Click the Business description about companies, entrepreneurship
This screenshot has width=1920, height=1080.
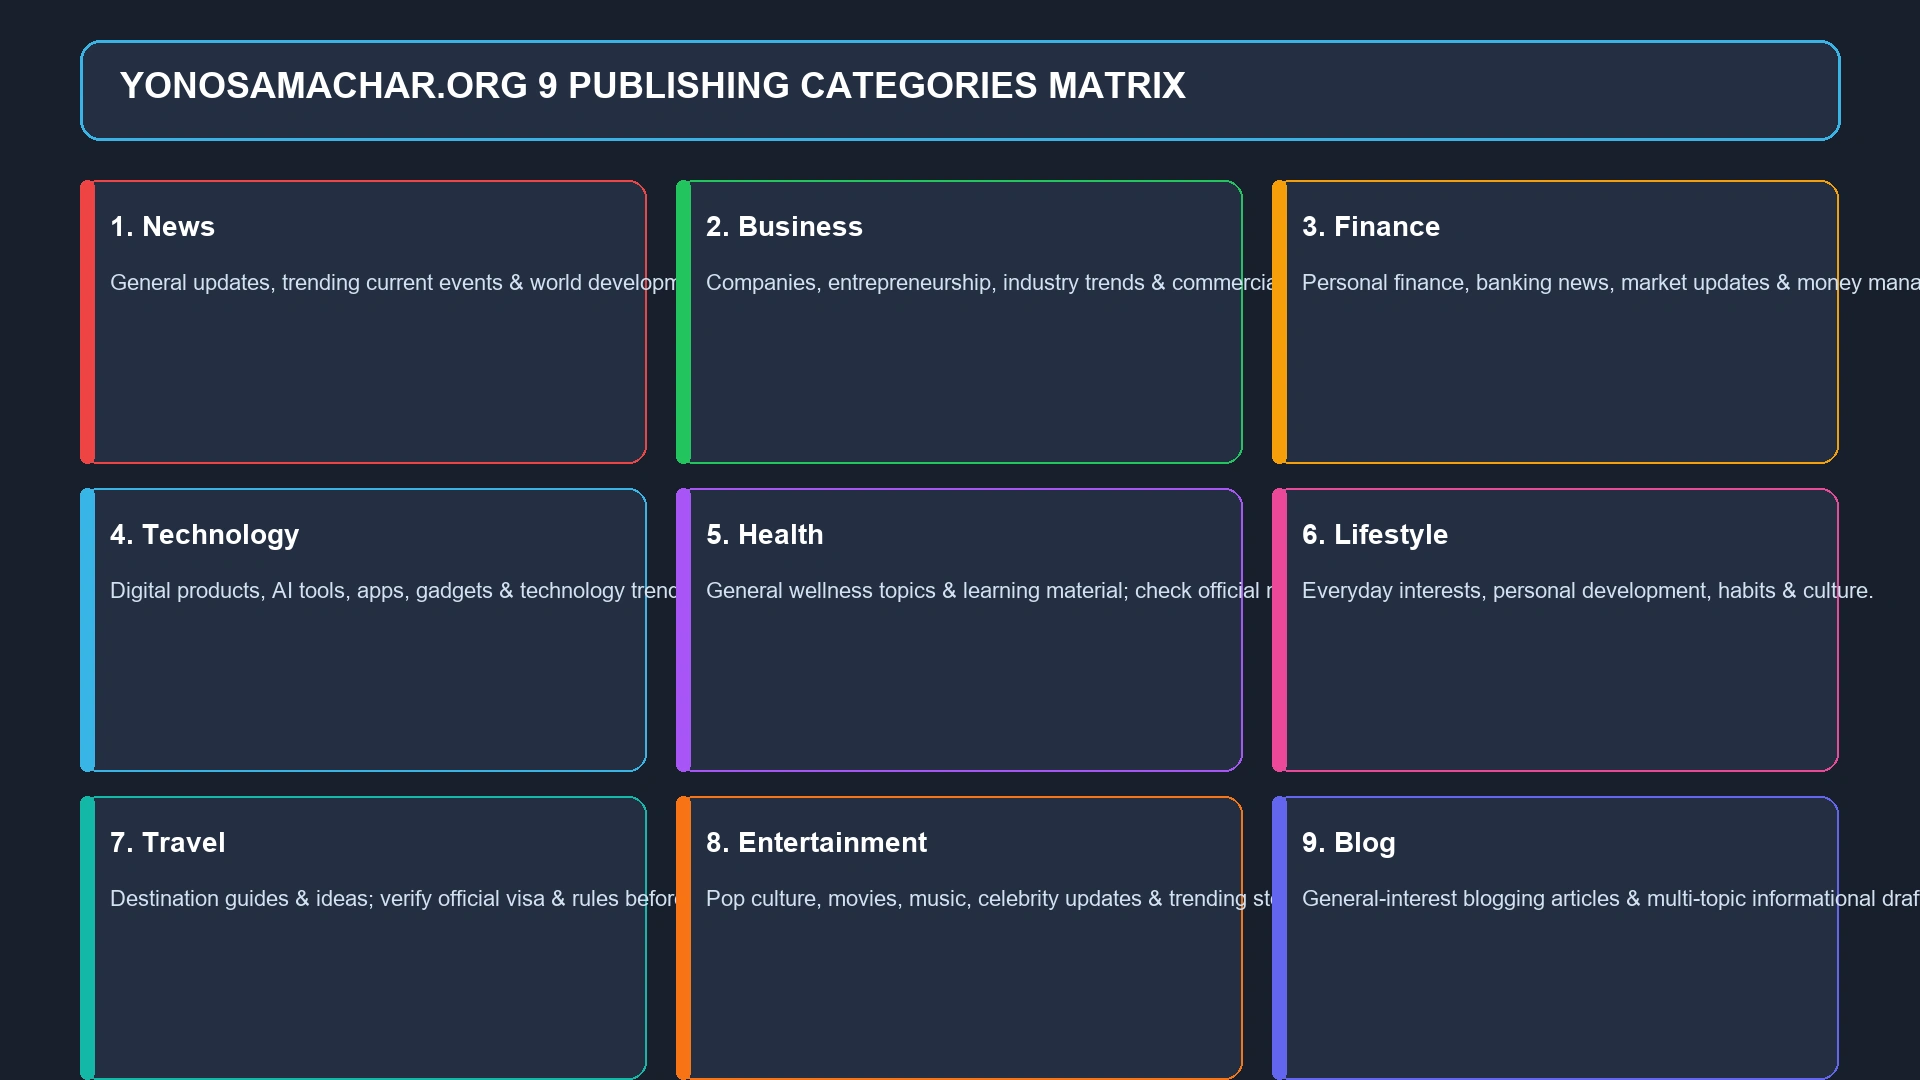tap(990, 283)
